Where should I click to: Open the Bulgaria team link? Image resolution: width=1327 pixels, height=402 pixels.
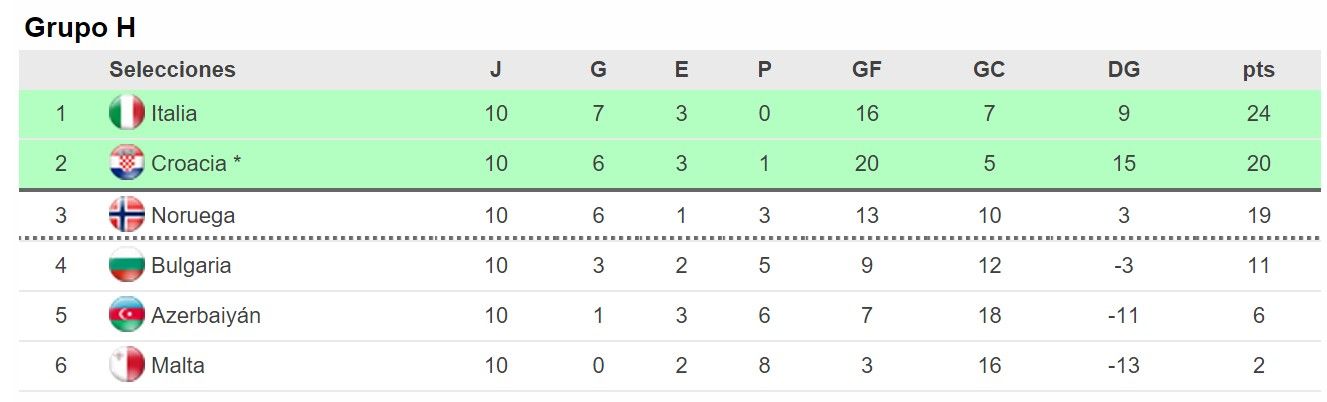pos(191,266)
